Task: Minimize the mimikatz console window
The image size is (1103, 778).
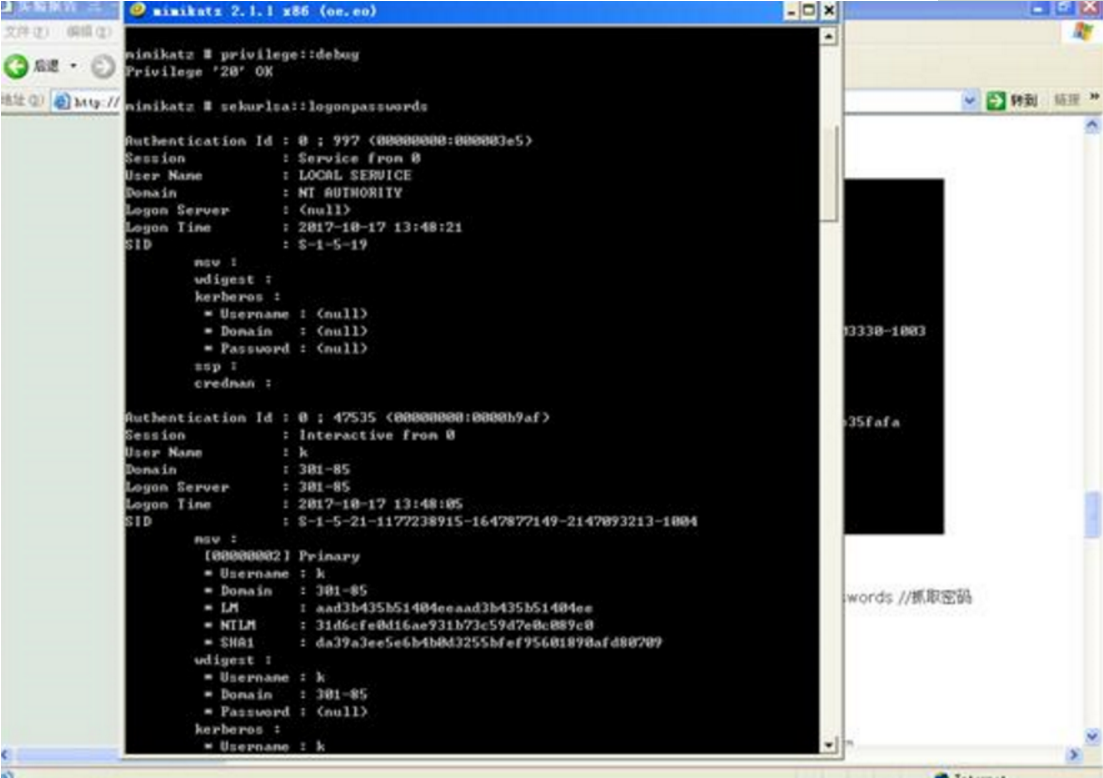Action: [x=793, y=11]
